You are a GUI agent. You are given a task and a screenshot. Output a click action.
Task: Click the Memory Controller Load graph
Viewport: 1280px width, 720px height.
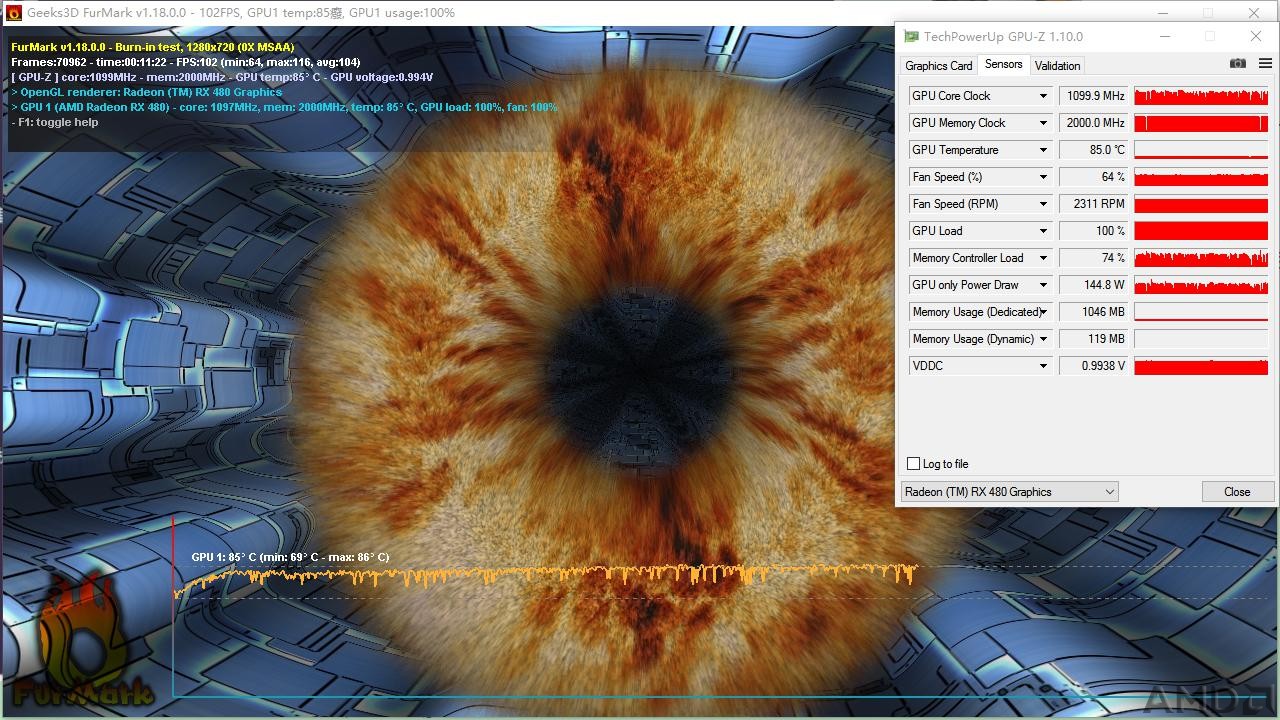[1201, 258]
